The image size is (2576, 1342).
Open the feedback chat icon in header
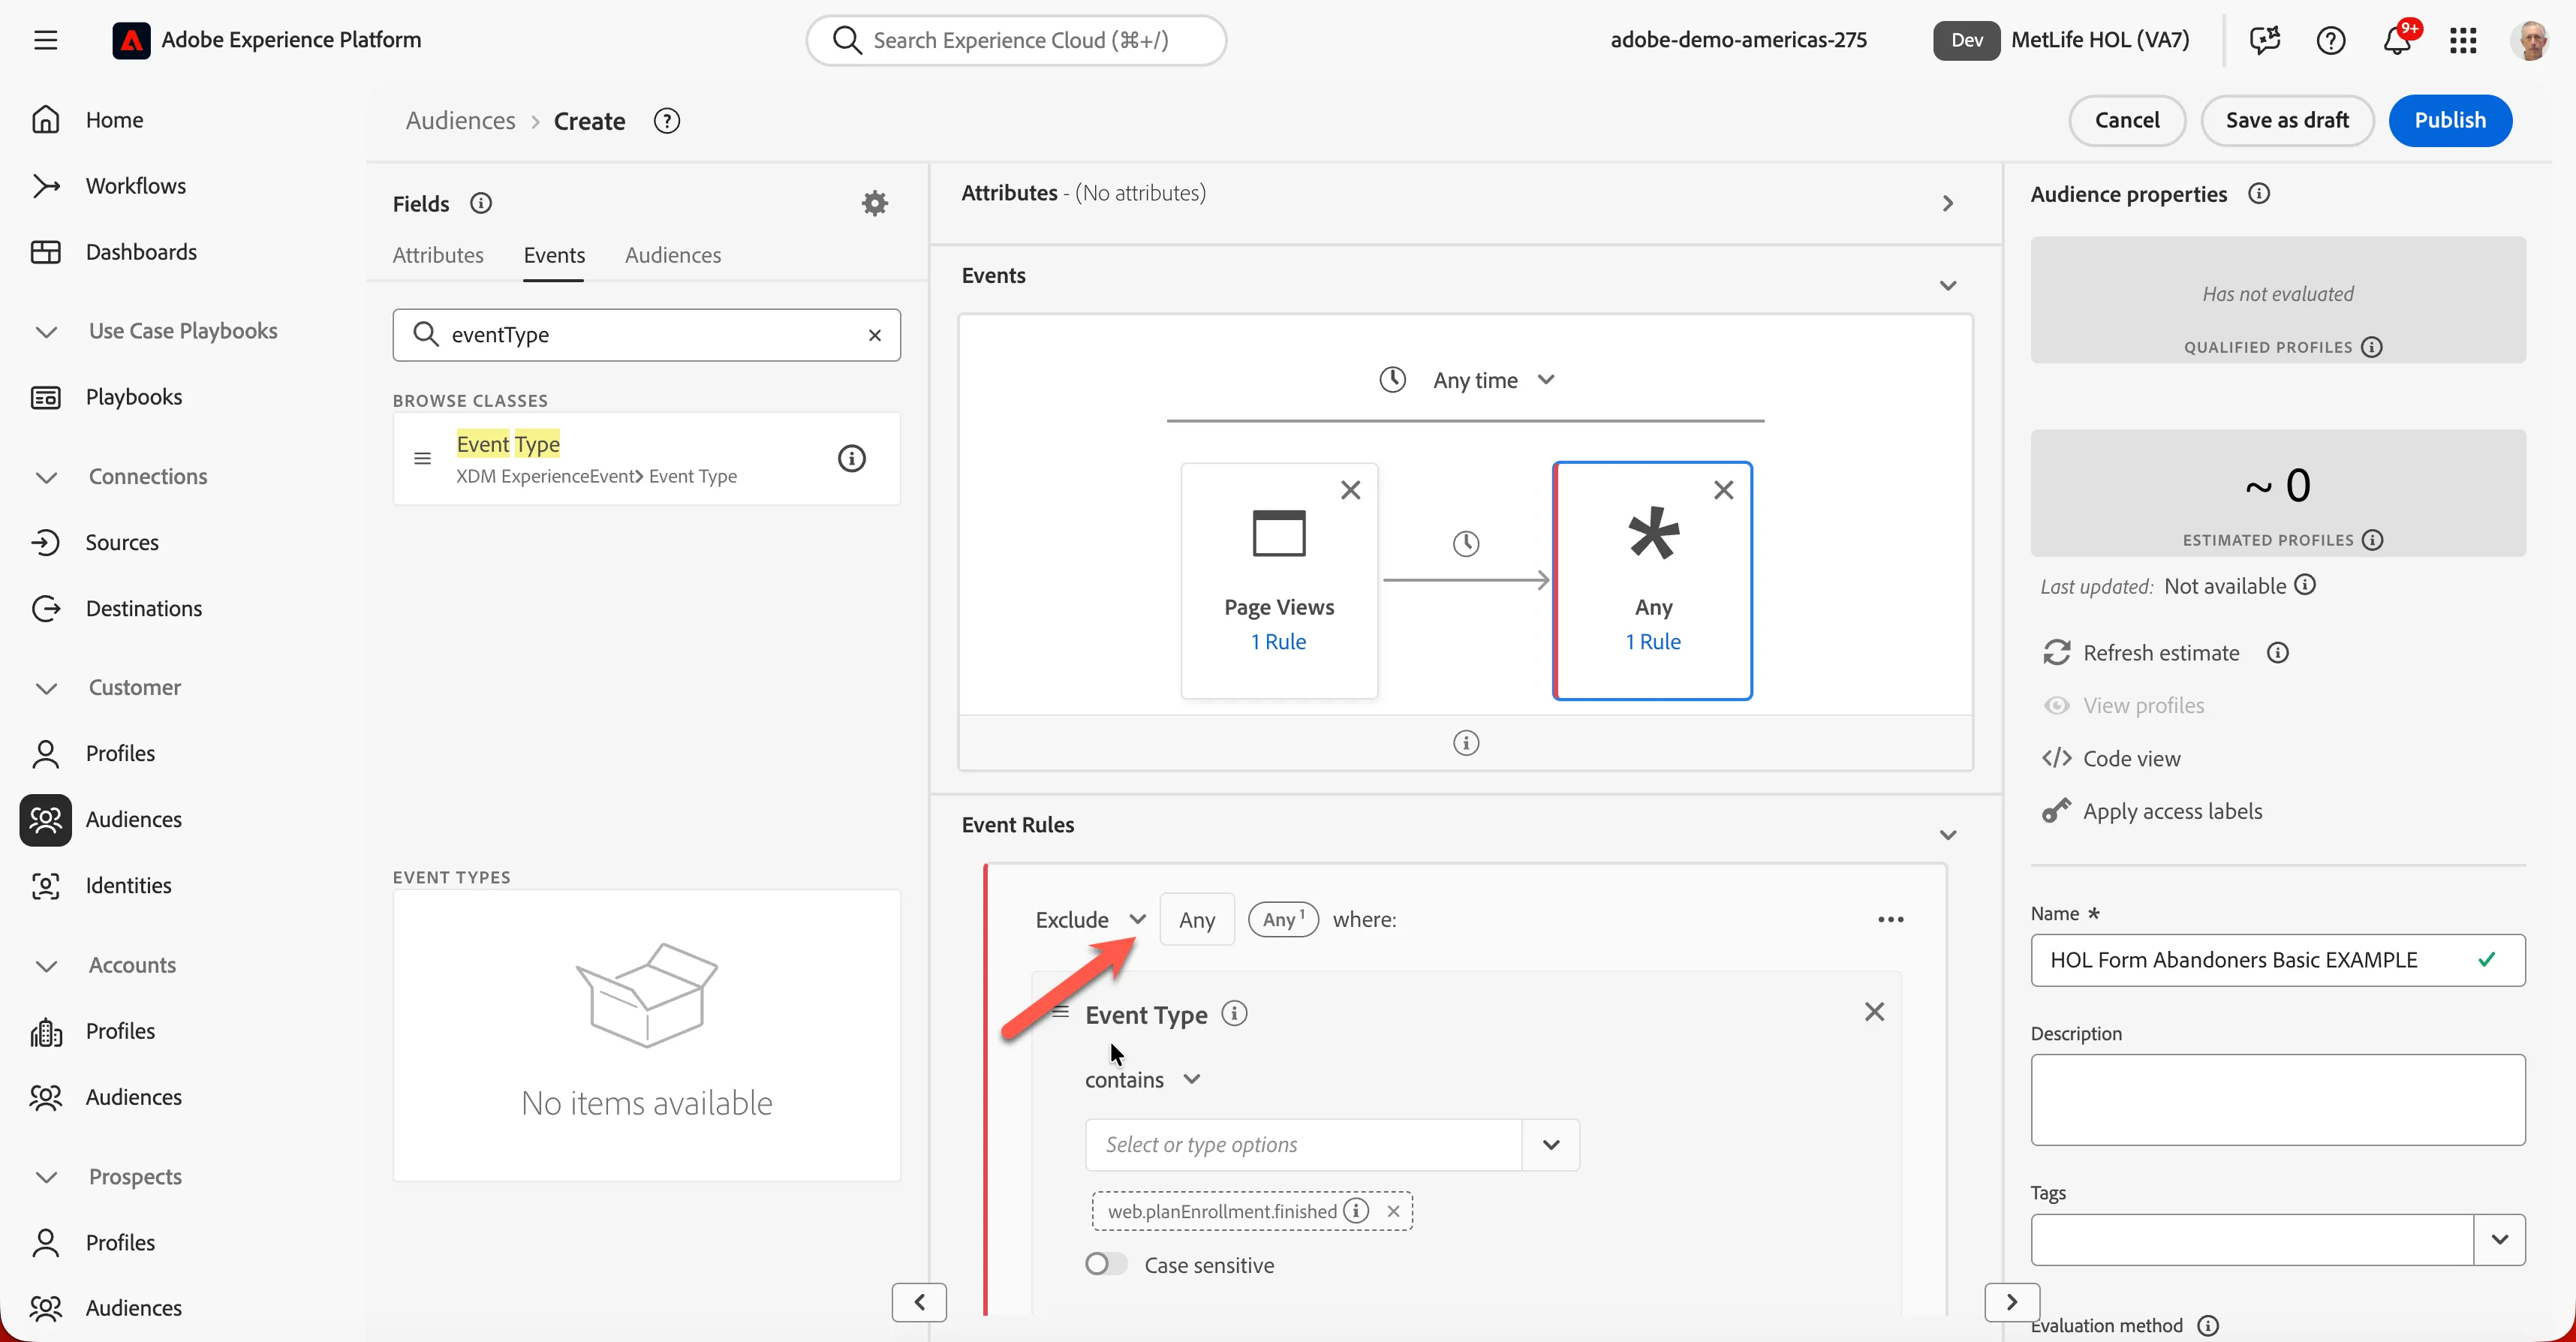[2265, 40]
